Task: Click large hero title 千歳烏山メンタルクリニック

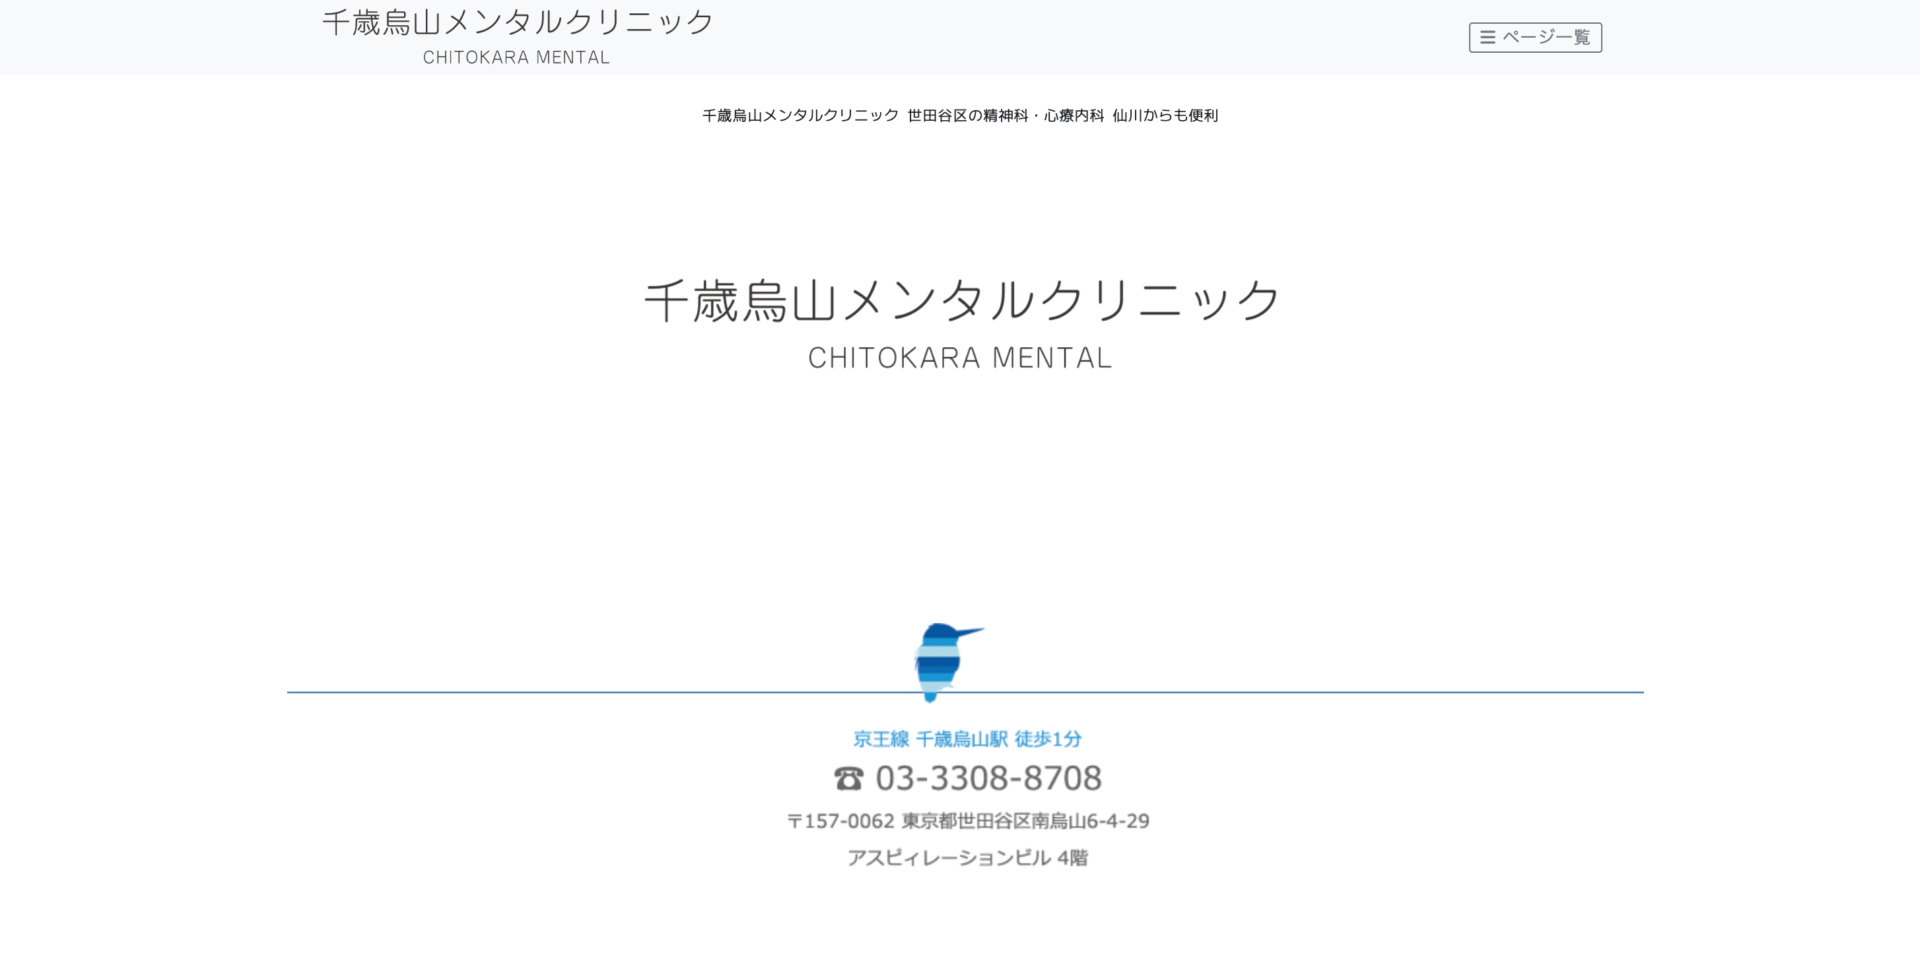Action: pos(961,300)
